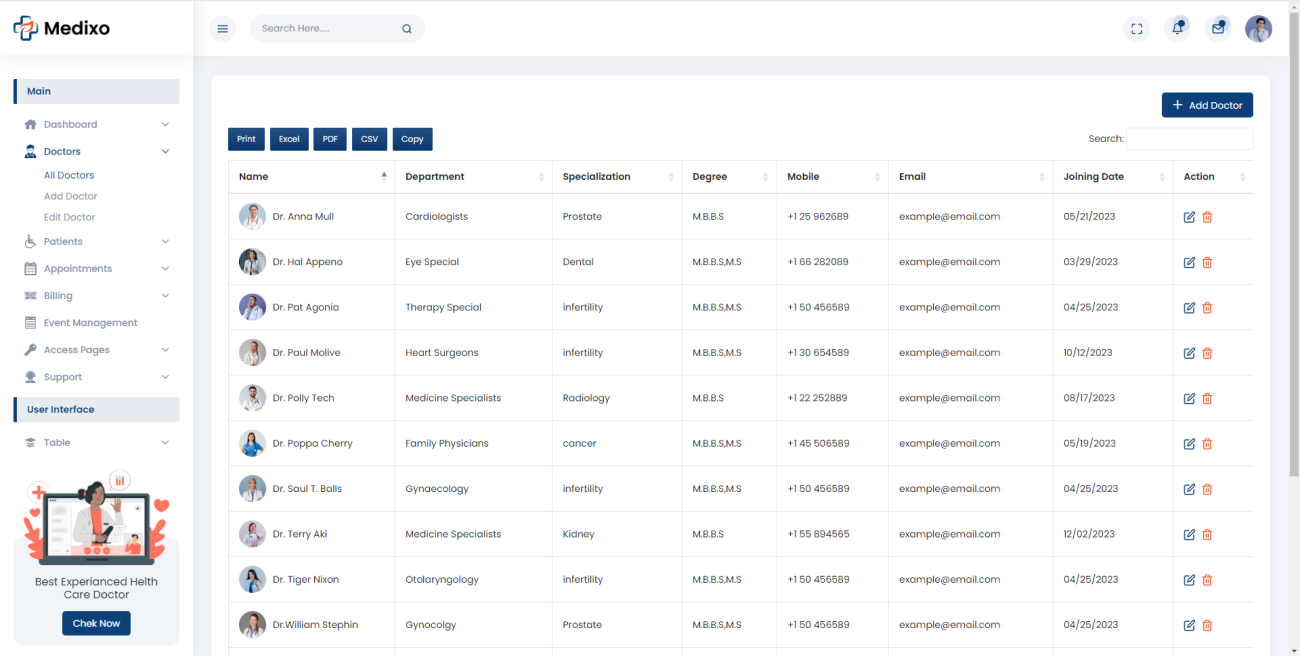This screenshot has width=1300, height=656.
Task: Export table with the Excel button
Action: [289, 139]
